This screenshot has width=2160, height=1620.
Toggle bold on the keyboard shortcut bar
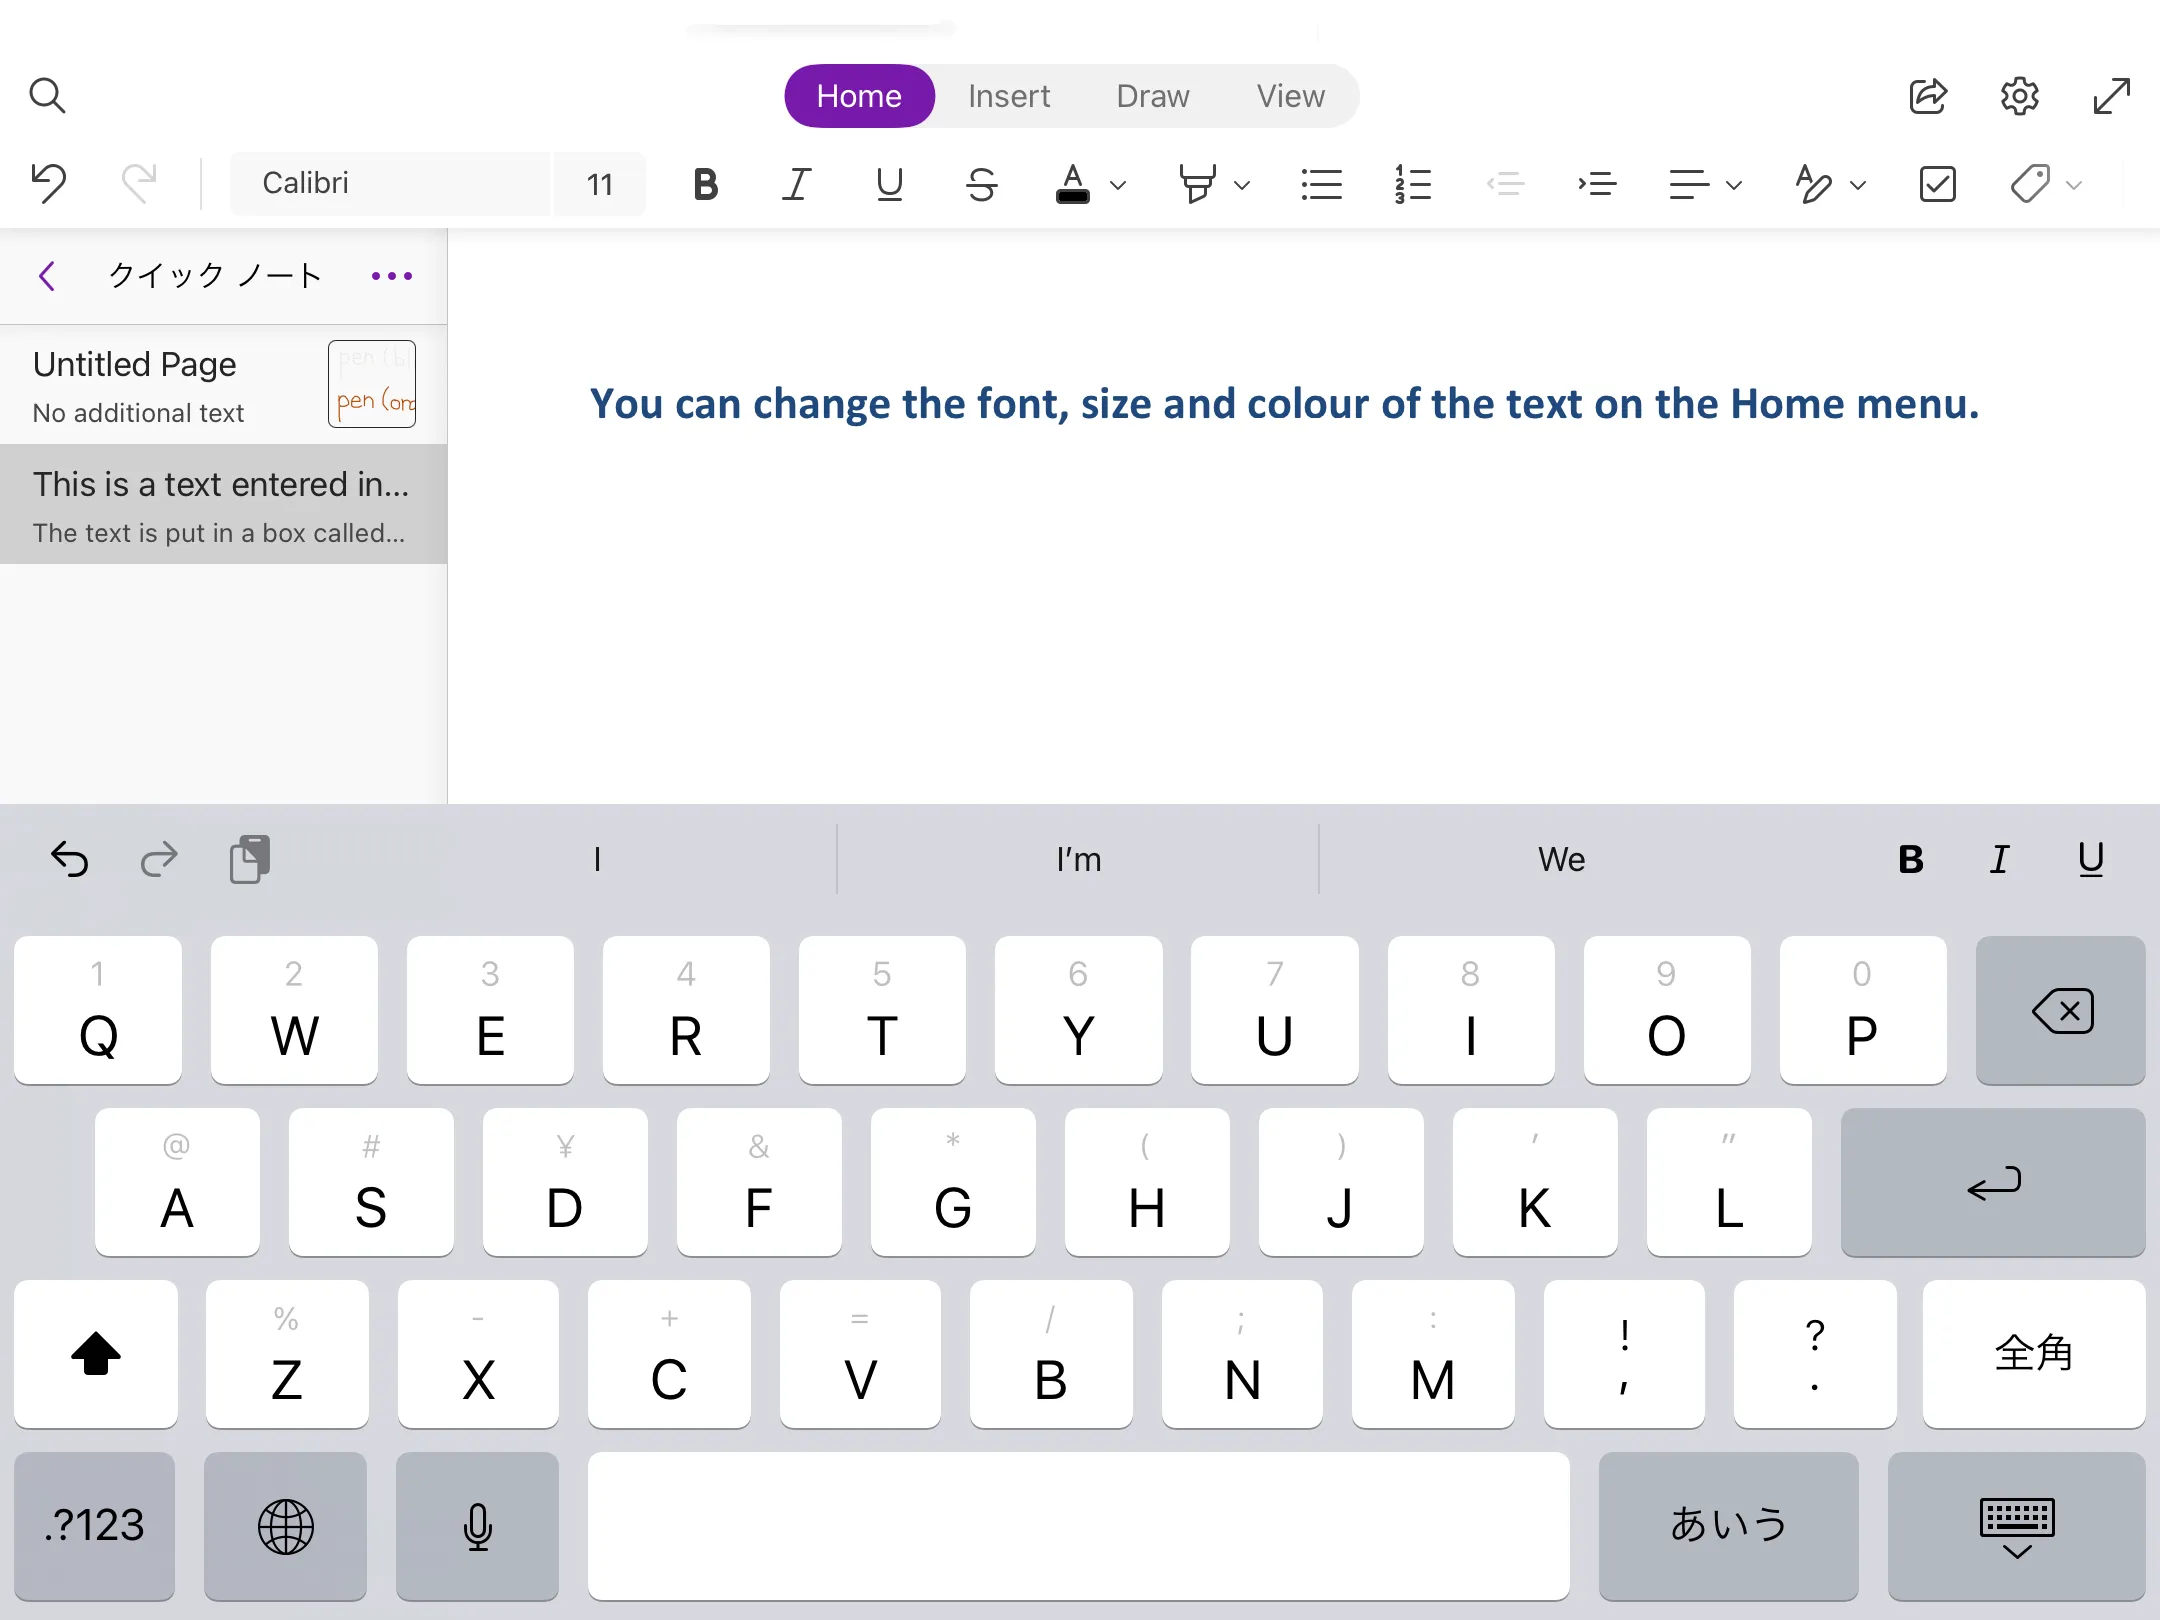tap(1911, 858)
